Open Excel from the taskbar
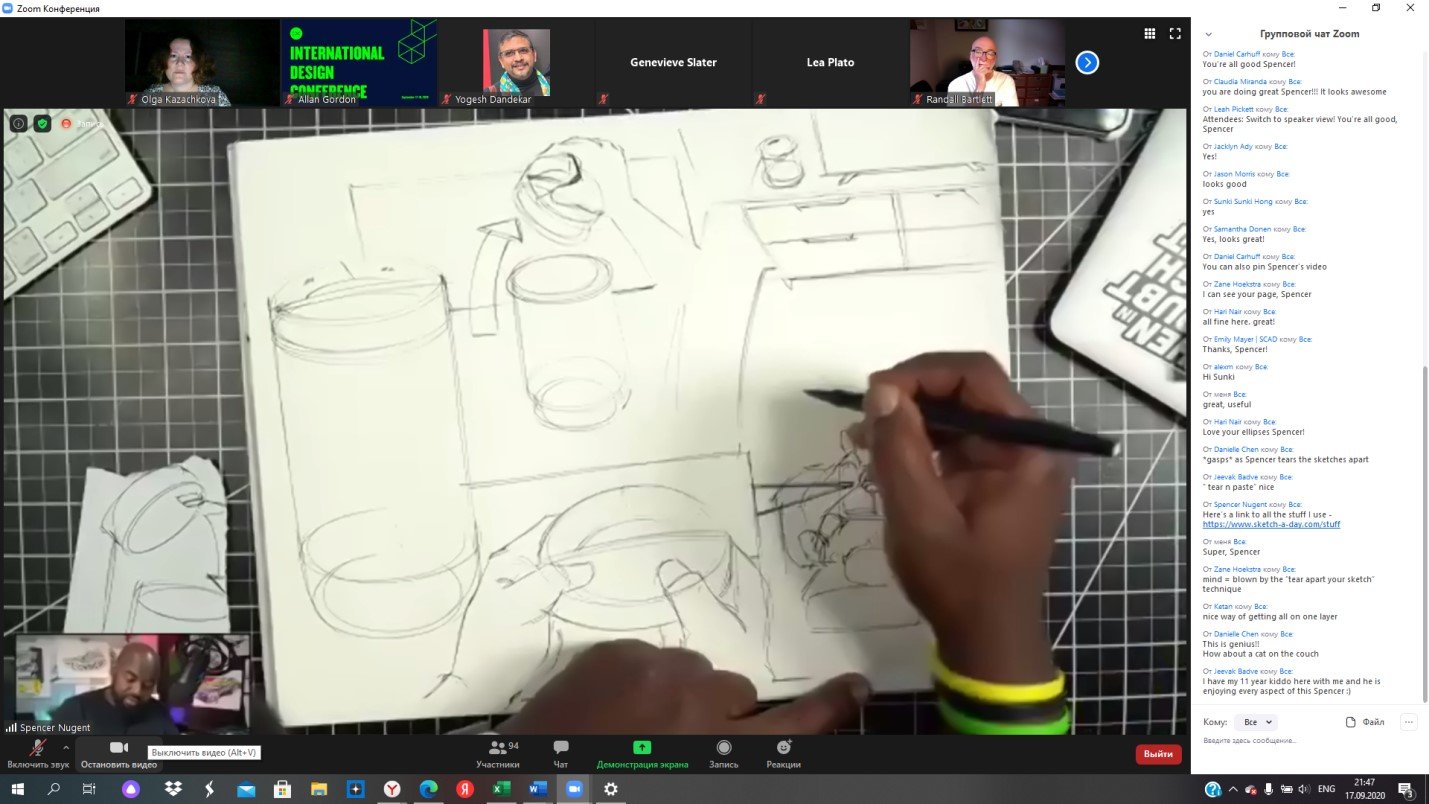 (502, 789)
